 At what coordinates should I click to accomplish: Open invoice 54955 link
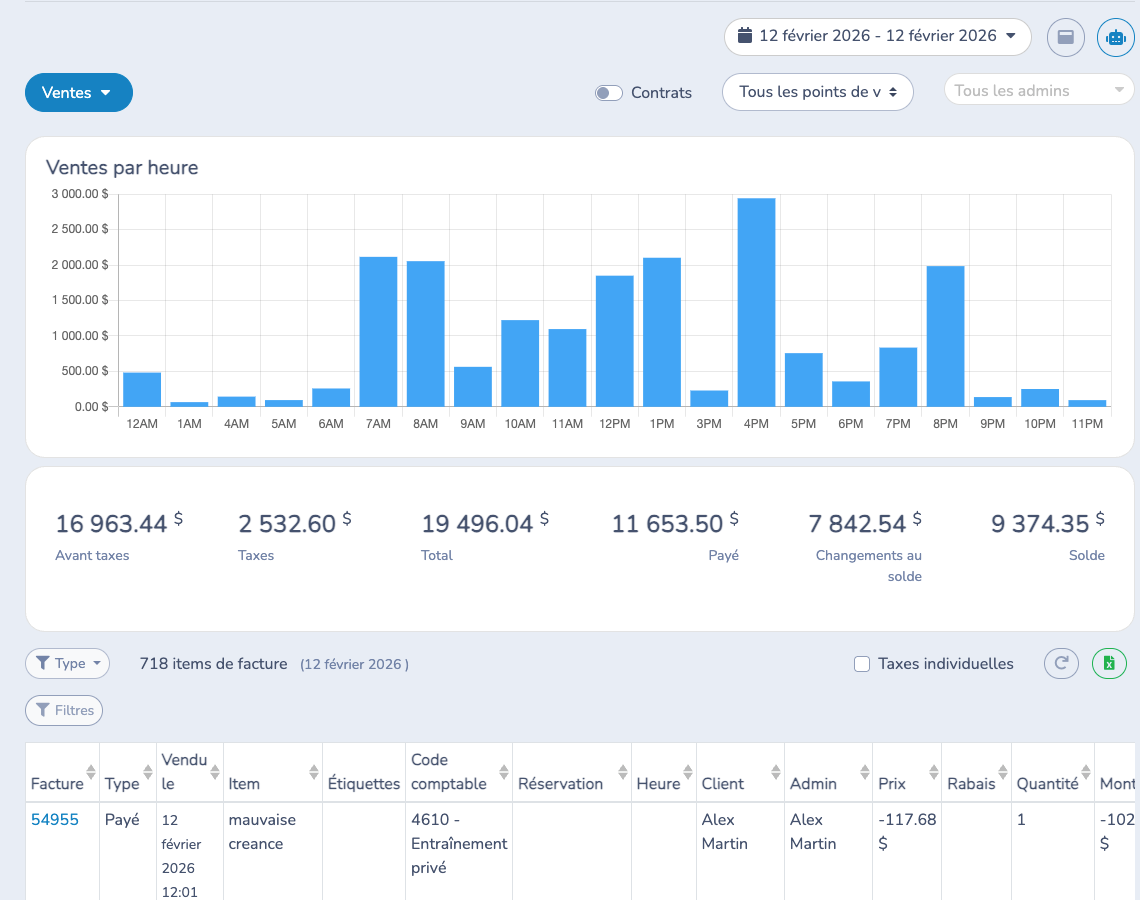click(x=55, y=819)
